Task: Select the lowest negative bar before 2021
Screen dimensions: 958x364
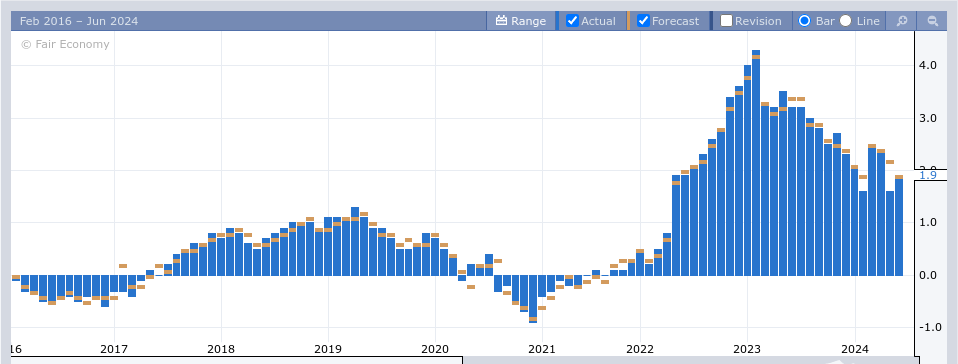Action: [x=533, y=299]
